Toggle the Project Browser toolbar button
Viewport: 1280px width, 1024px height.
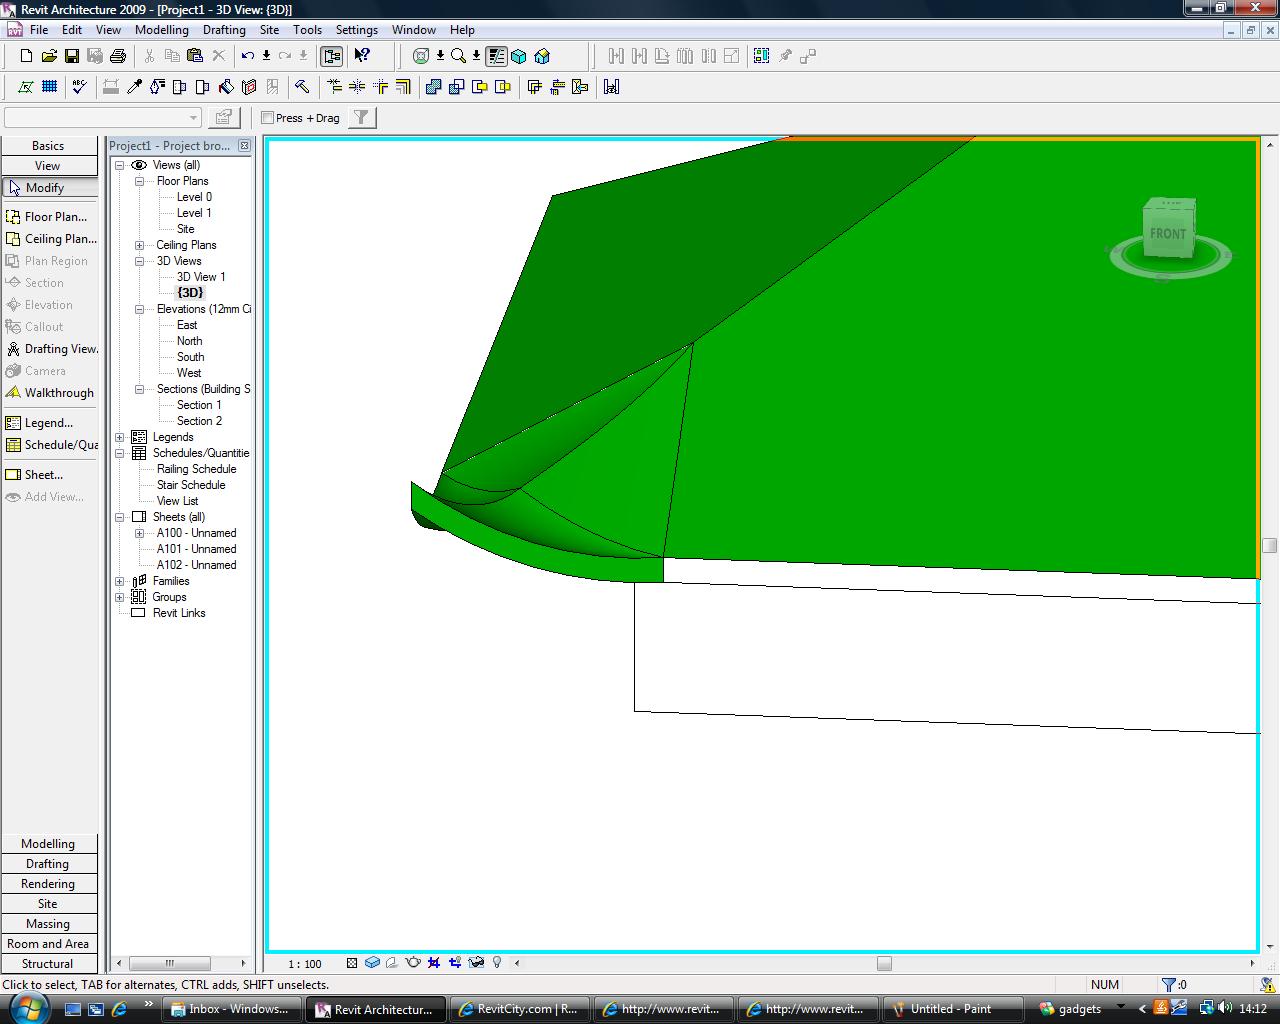pos(332,56)
